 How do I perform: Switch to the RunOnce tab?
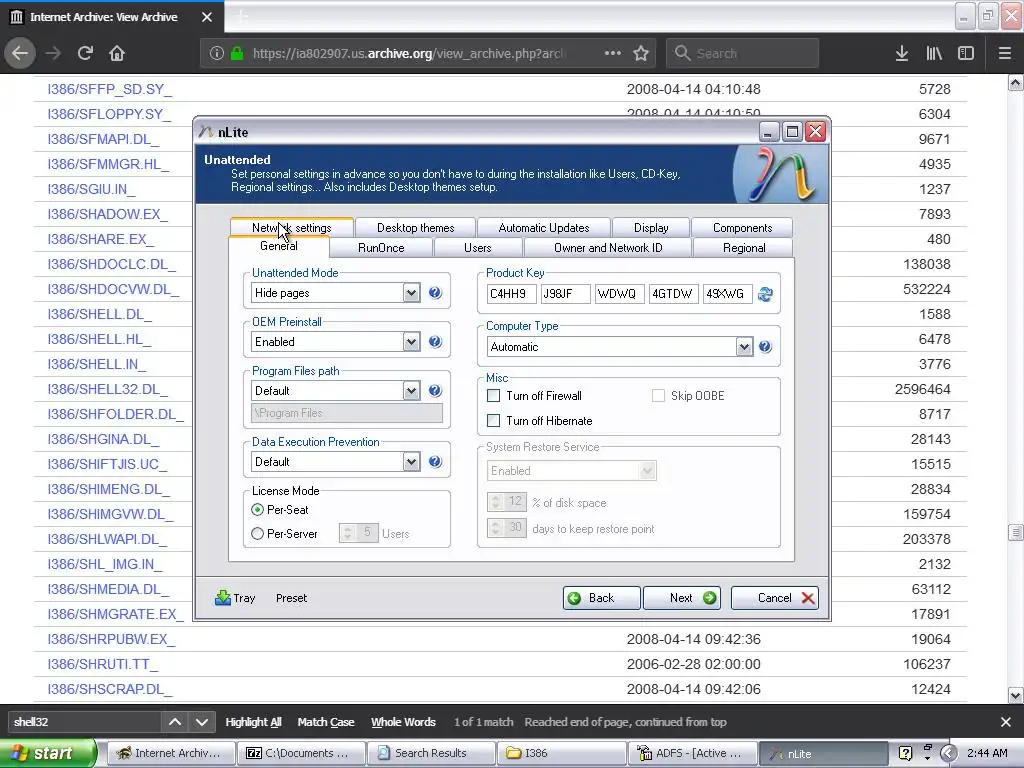381,248
